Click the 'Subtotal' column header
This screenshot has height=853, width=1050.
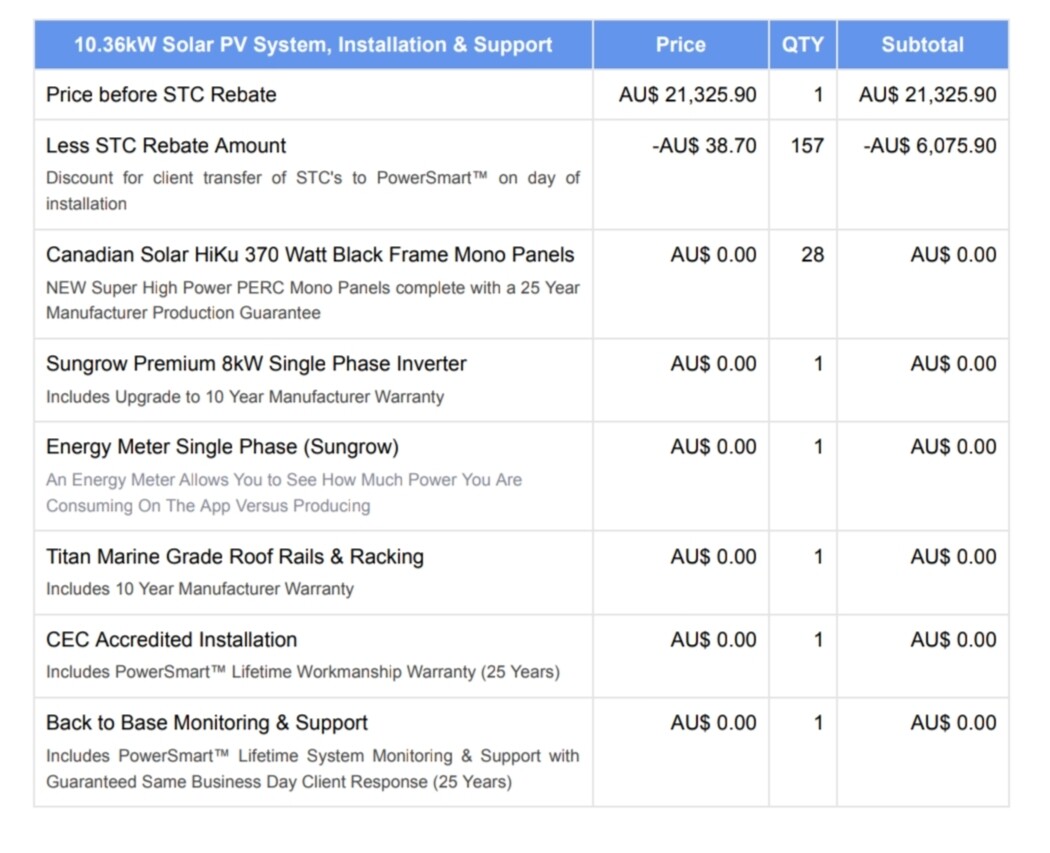pos(922,45)
